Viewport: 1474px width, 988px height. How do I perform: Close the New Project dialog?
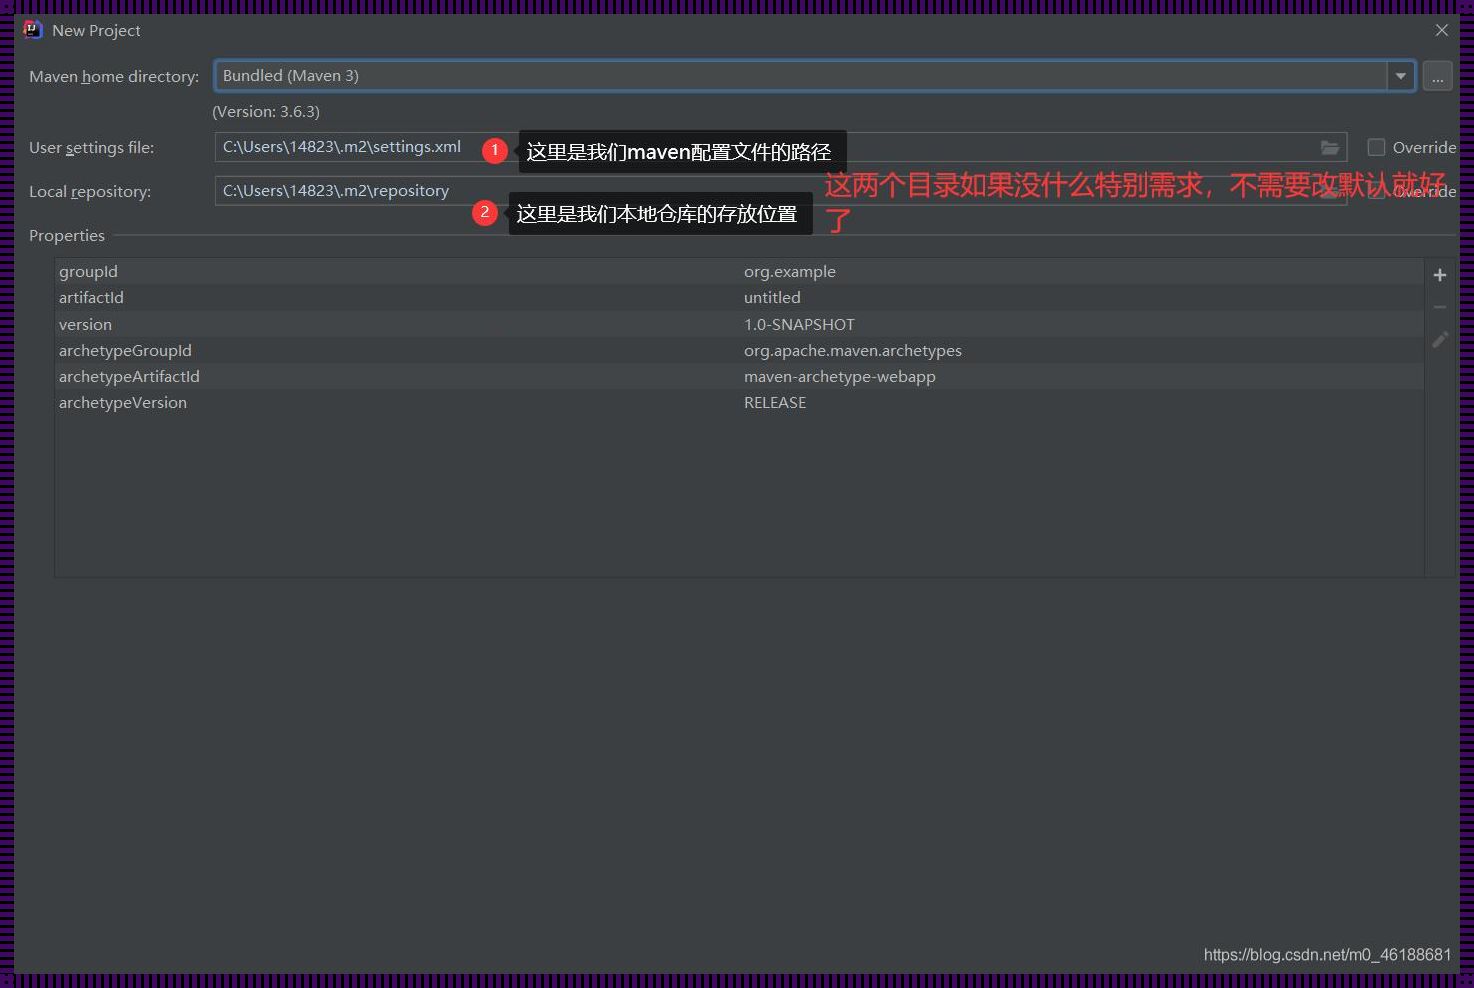tap(1441, 30)
